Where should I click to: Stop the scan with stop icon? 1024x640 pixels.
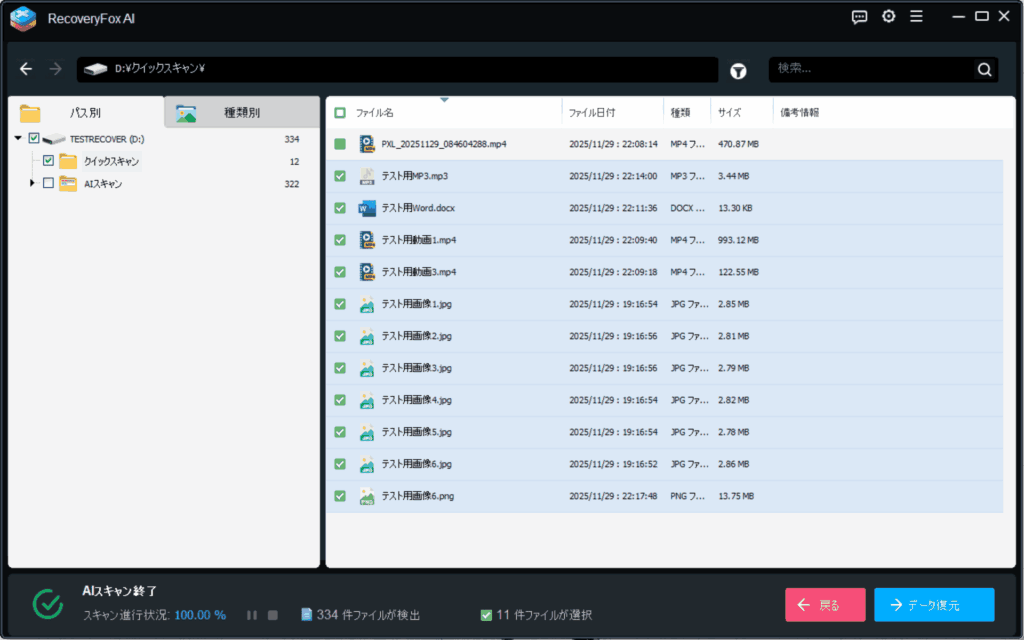tap(273, 615)
